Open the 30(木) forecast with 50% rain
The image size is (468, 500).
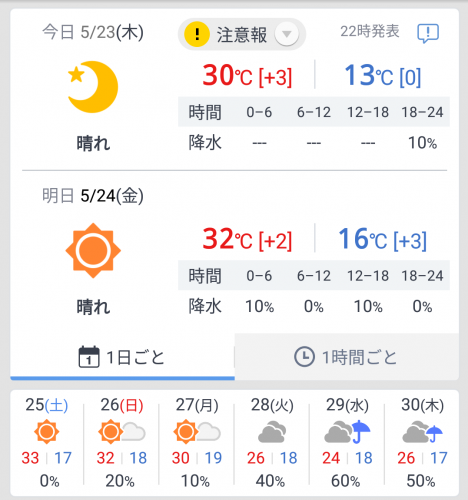(422, 442)
